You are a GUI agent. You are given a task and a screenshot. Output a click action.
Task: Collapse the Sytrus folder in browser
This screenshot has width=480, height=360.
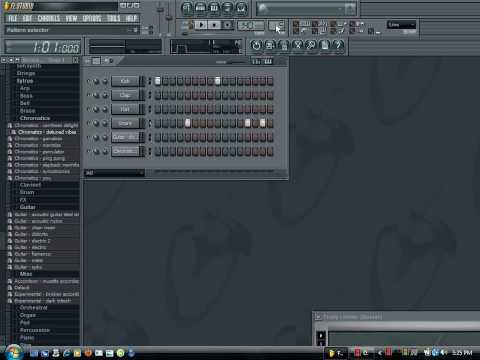(25, 81)
